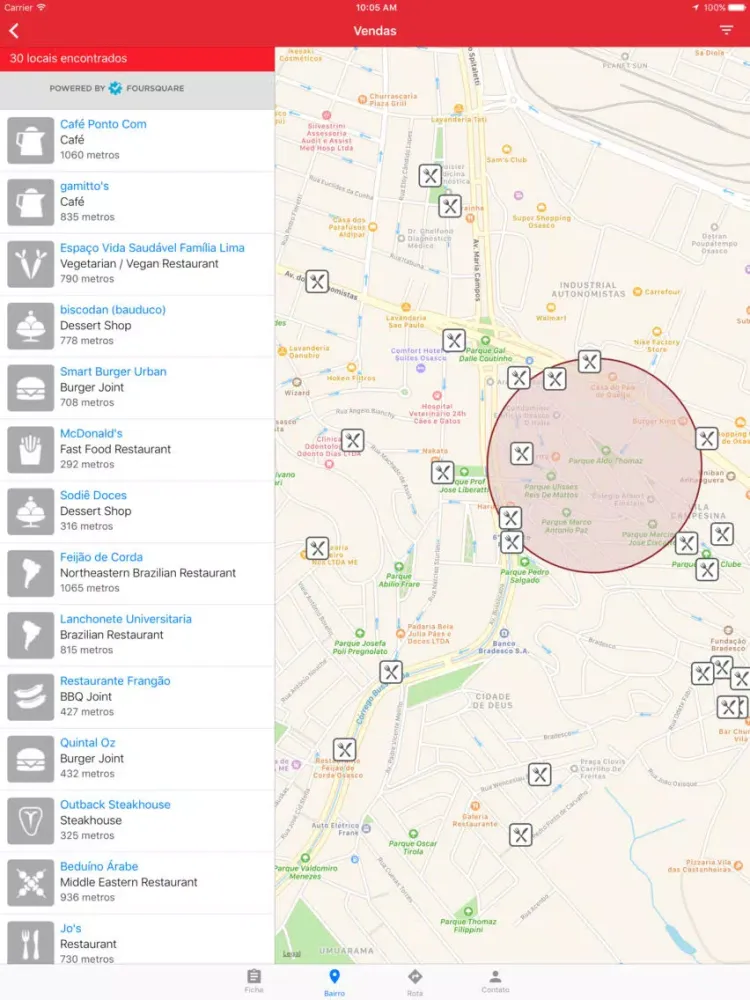Open the filter icon in header
750x1000 pixels.
(726, 30)
